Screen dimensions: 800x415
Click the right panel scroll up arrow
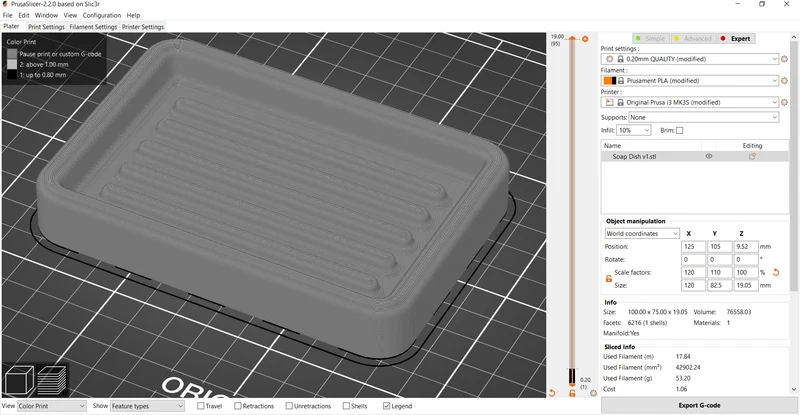pyautogui.click(x=794, y=38)
